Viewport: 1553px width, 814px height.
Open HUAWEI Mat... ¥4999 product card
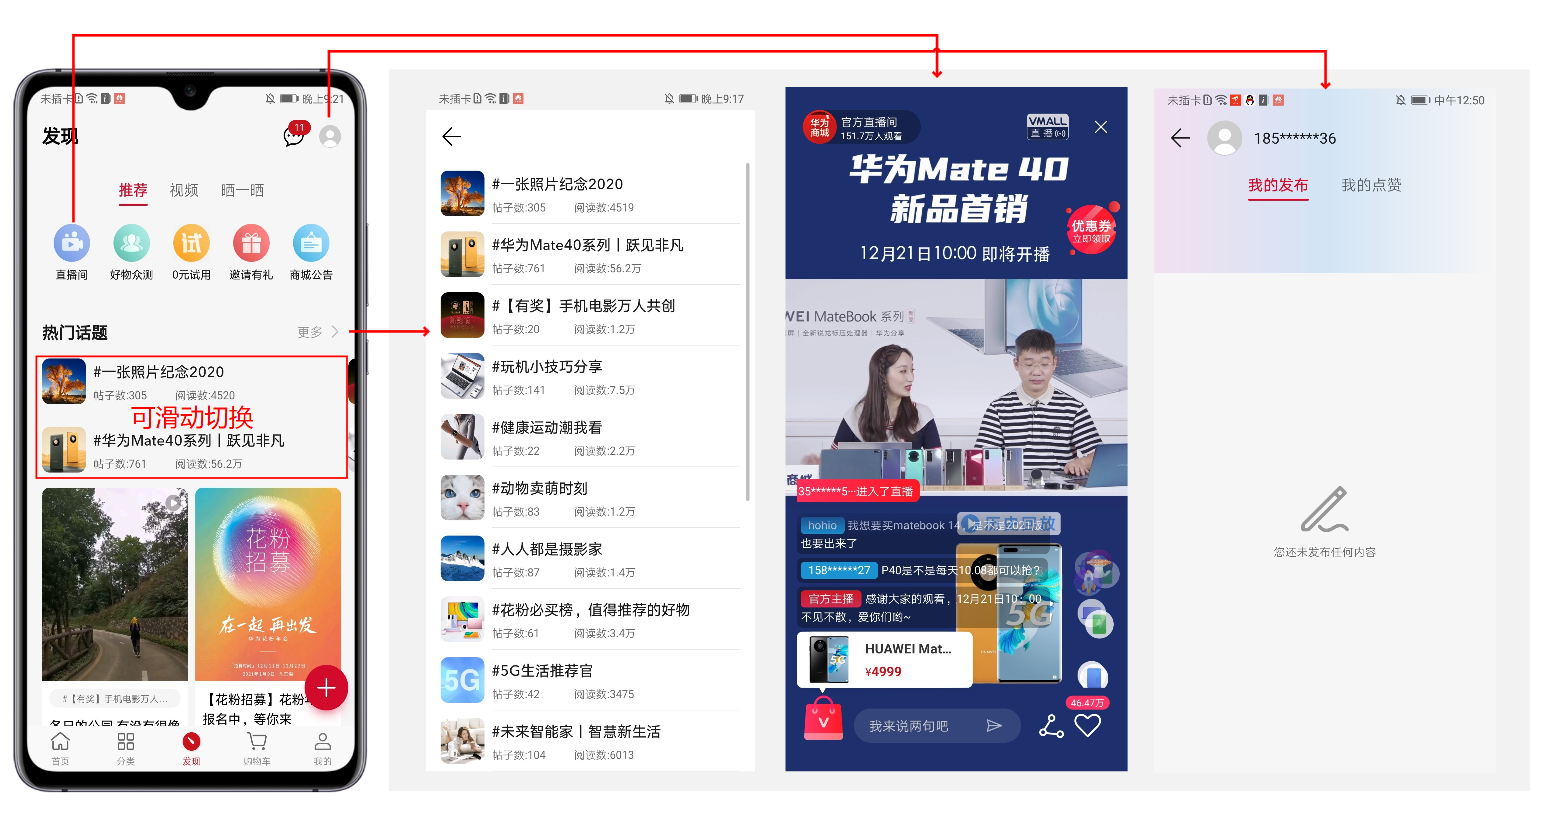[885, 659]
